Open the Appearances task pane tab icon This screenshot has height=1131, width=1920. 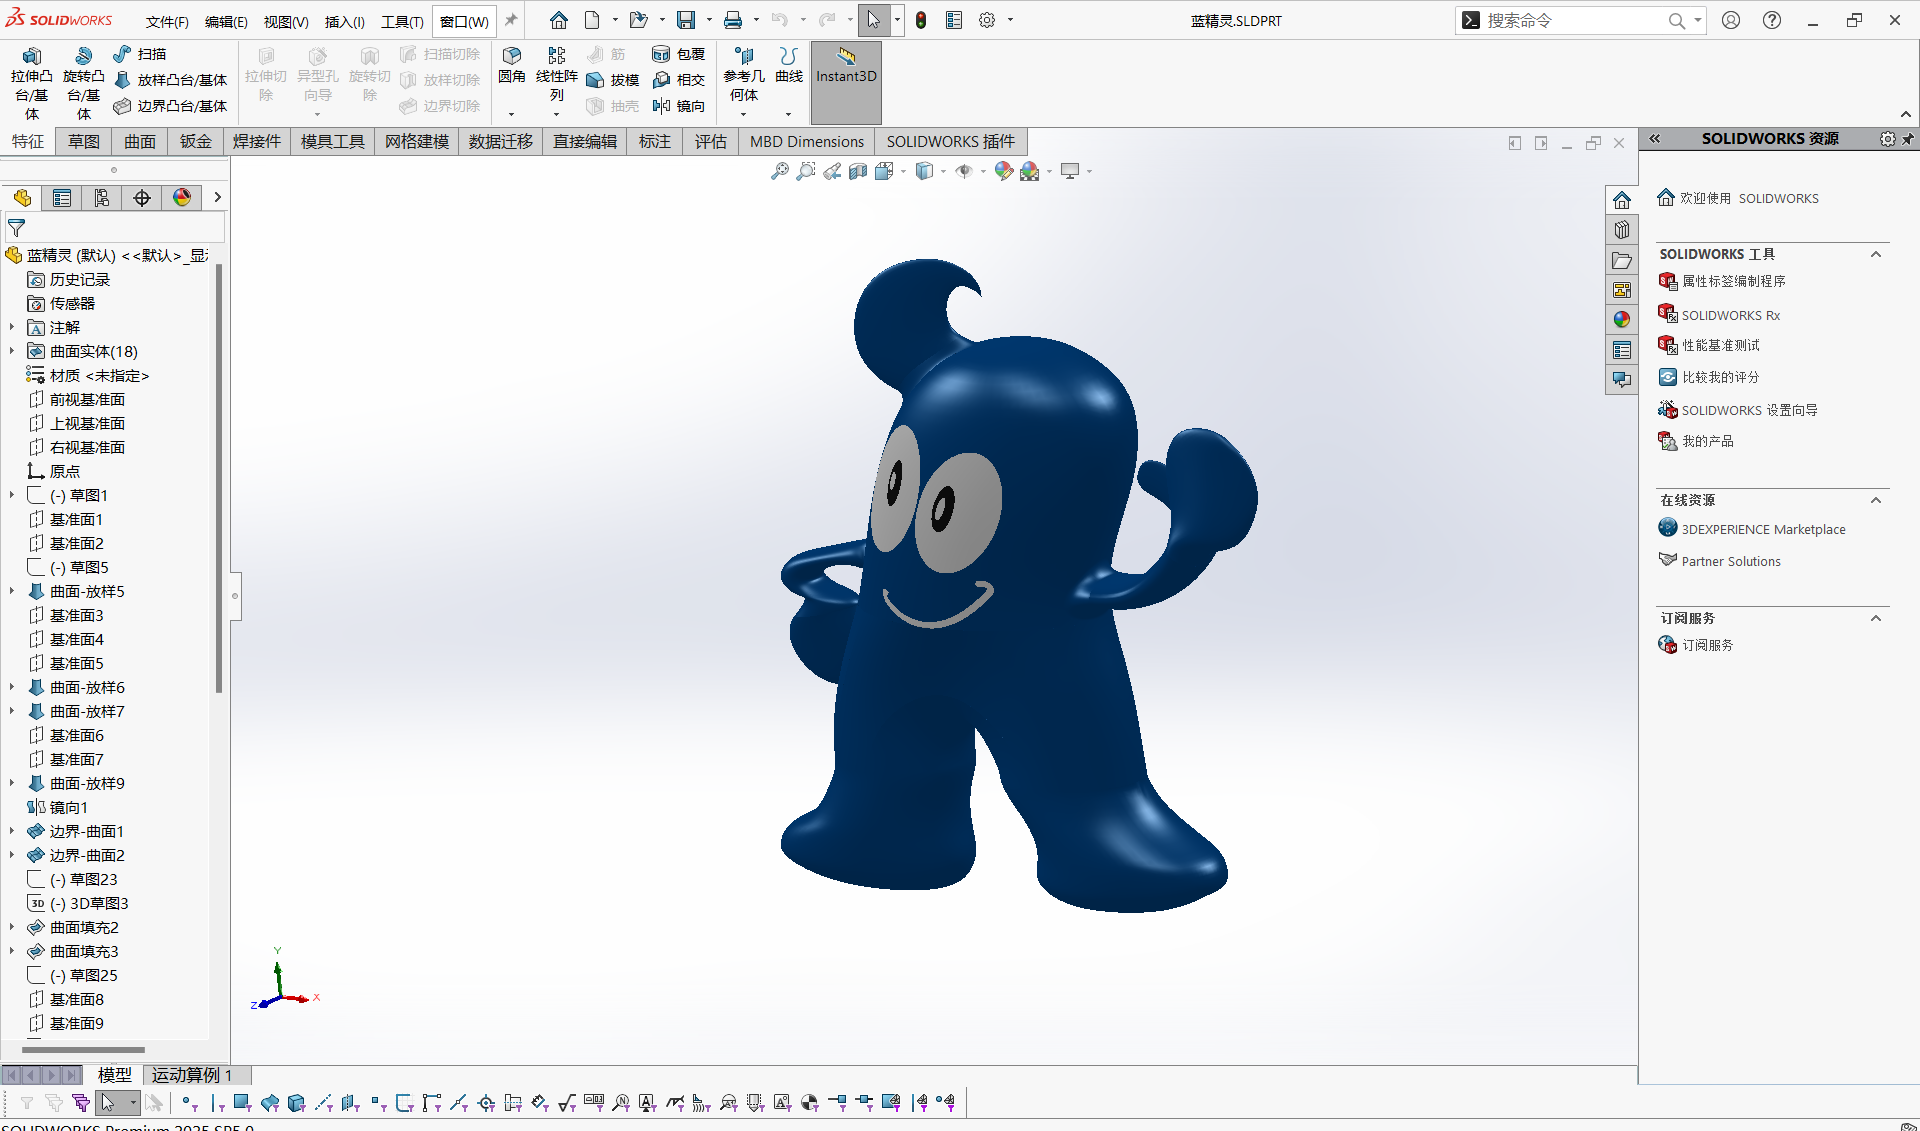[x=1622, y=320]
